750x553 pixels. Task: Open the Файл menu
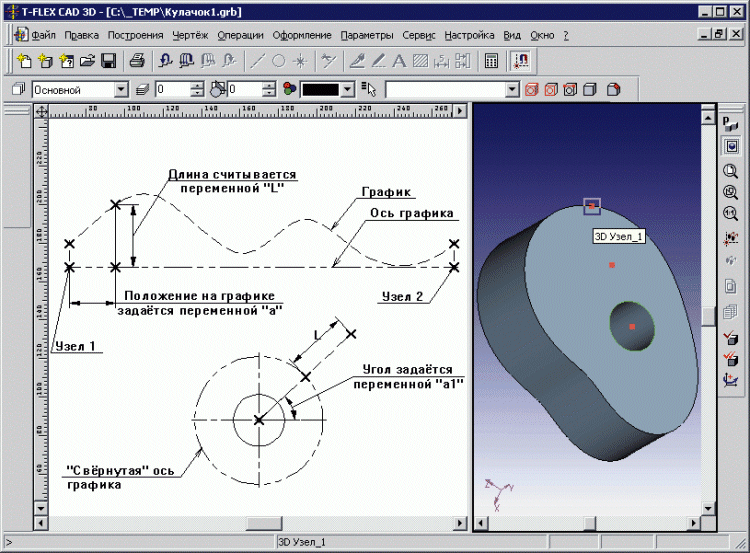44,35
